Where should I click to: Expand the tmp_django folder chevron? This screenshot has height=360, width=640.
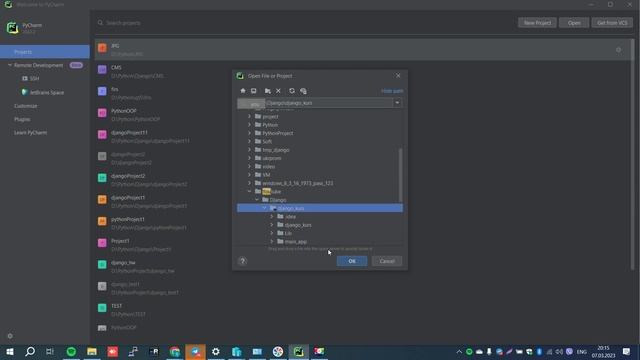tap(249, 150)
